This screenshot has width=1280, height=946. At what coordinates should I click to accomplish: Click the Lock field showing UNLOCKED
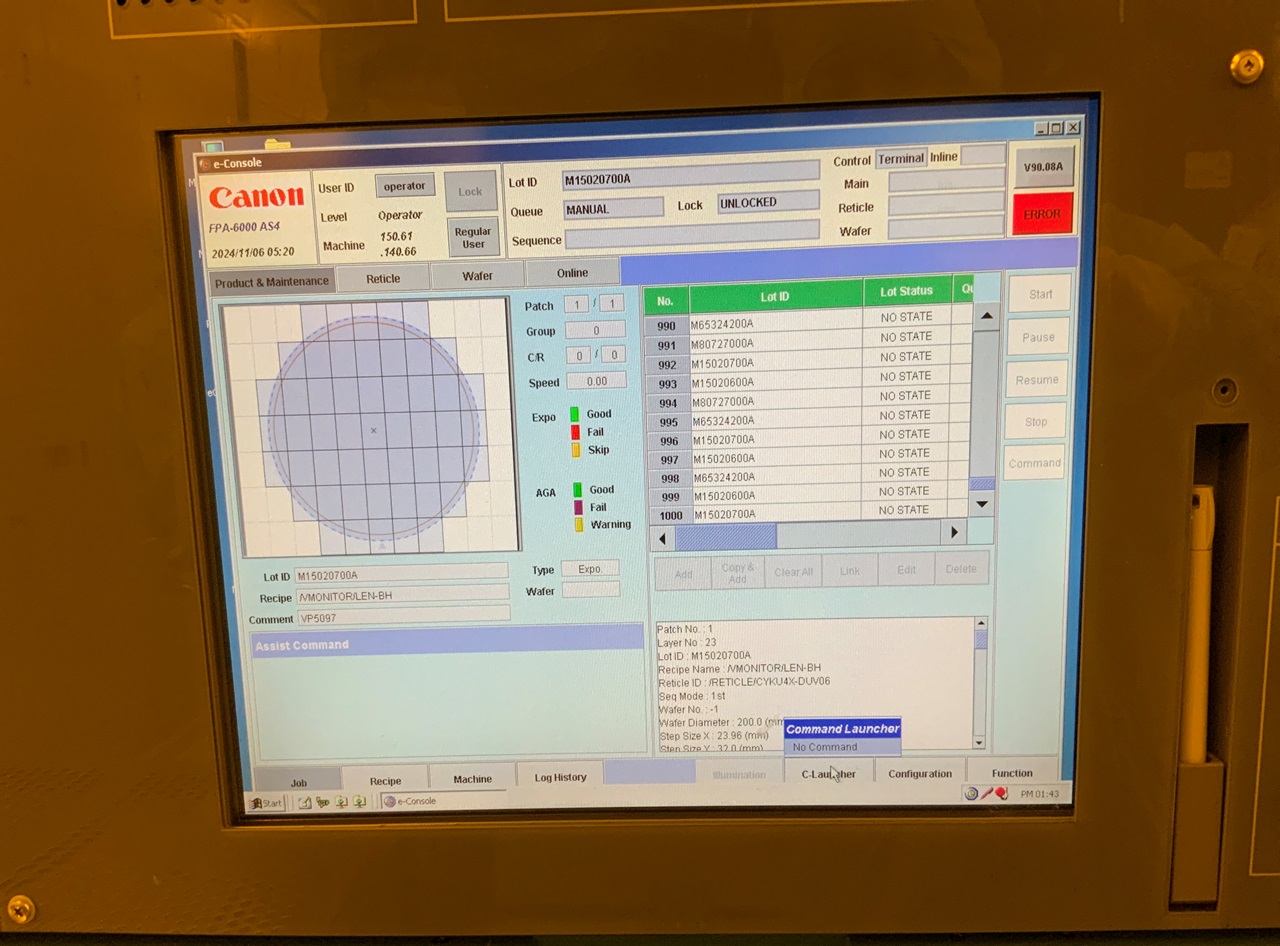point(768,203)
